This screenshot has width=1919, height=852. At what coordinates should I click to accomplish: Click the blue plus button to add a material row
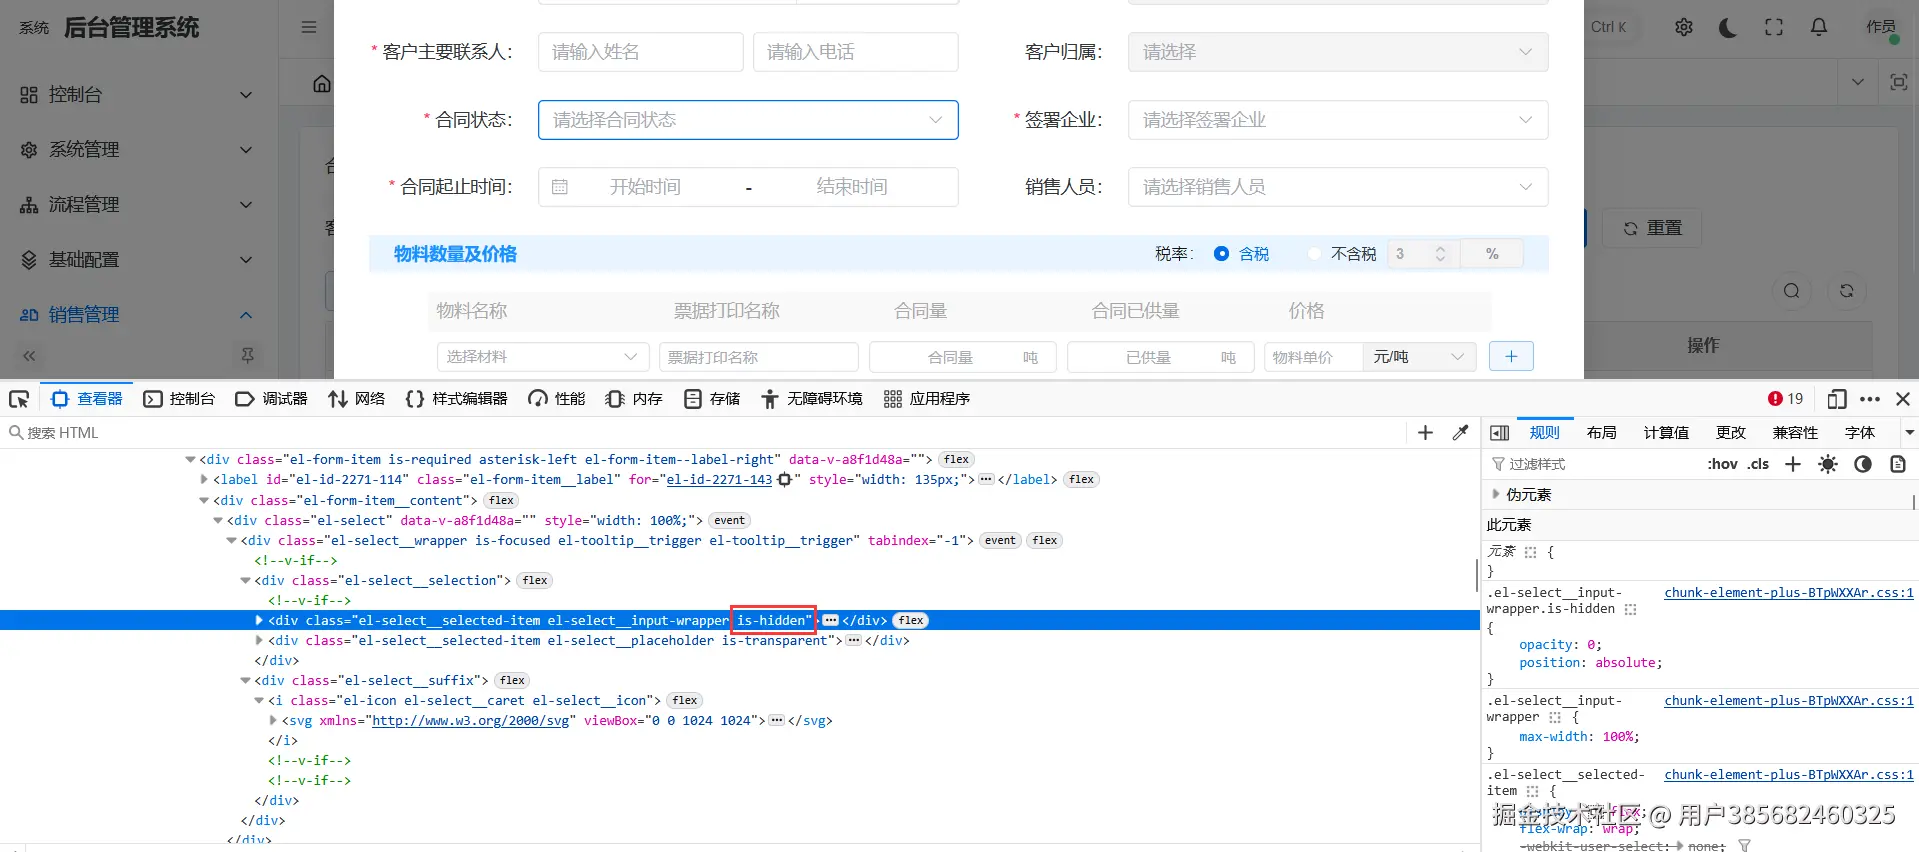coord(1510,357)
